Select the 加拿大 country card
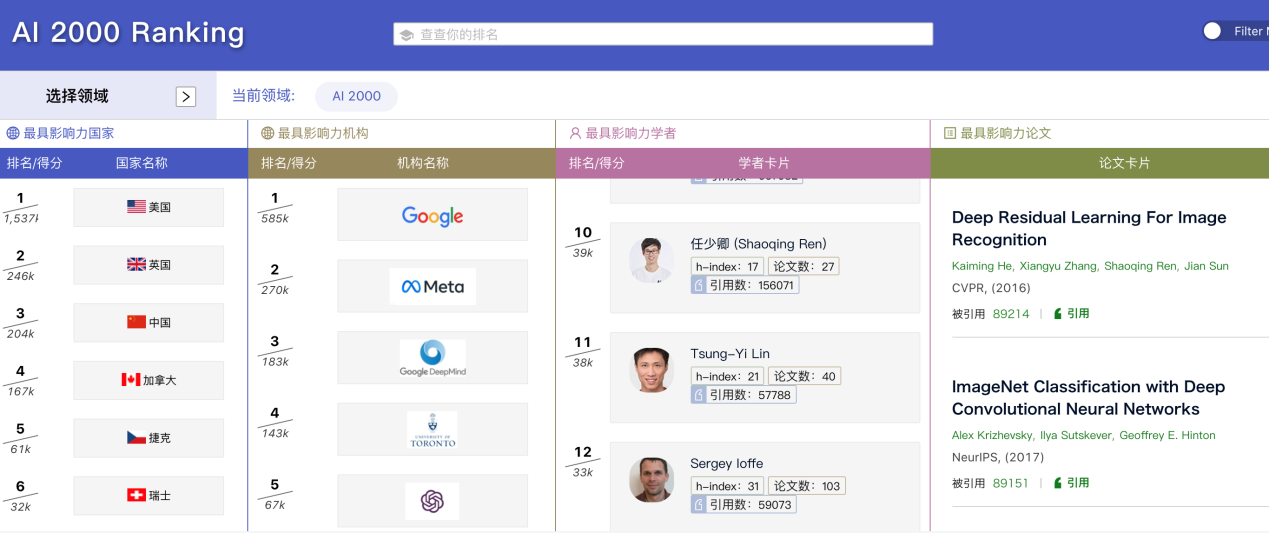 click(x=149, y=380)
